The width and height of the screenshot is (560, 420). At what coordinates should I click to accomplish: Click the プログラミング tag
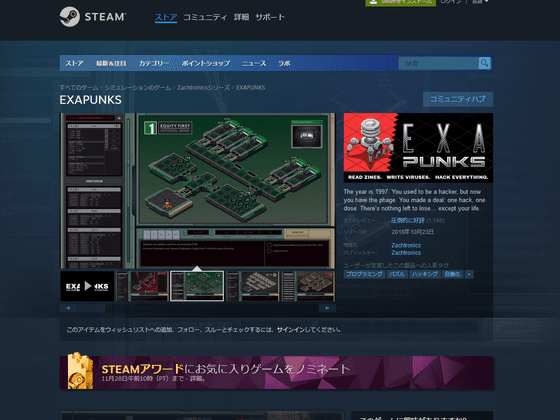point(364,274)
